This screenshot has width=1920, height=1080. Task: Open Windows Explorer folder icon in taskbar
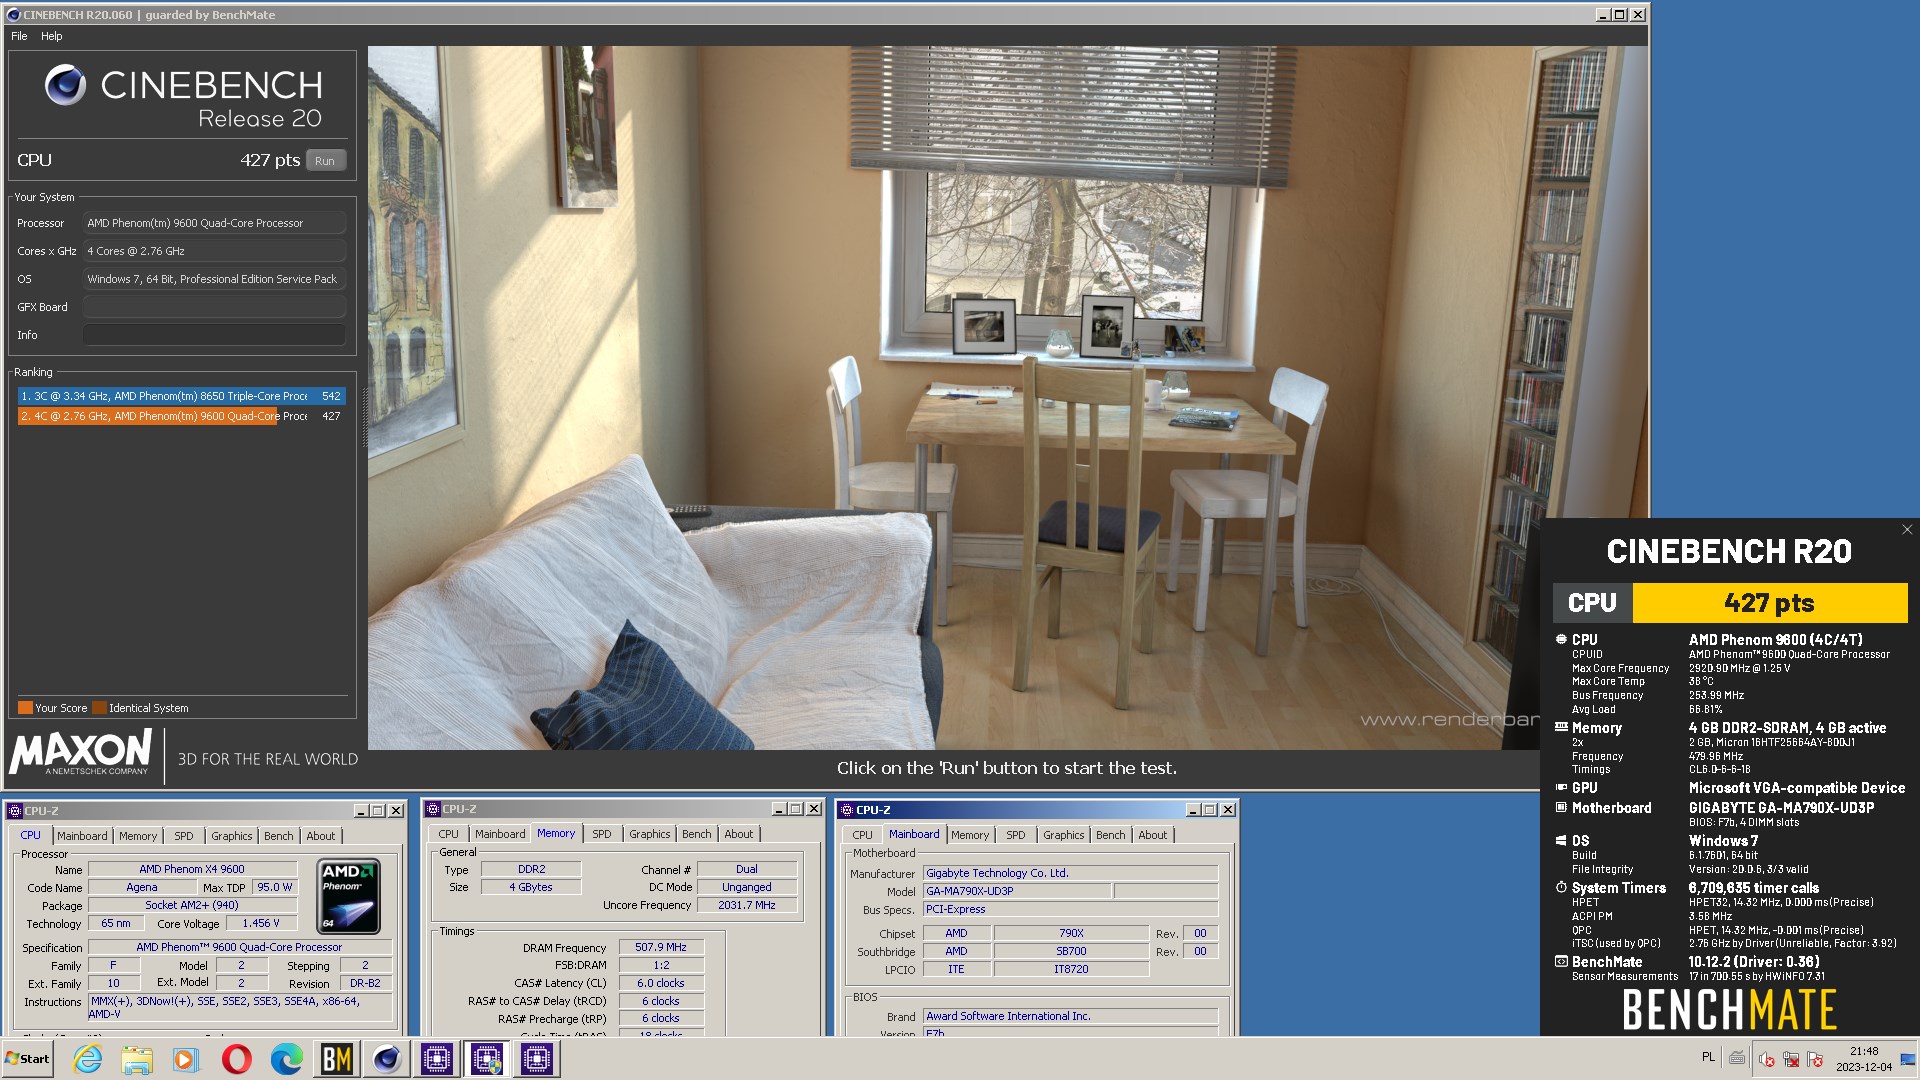(137, 1058)
